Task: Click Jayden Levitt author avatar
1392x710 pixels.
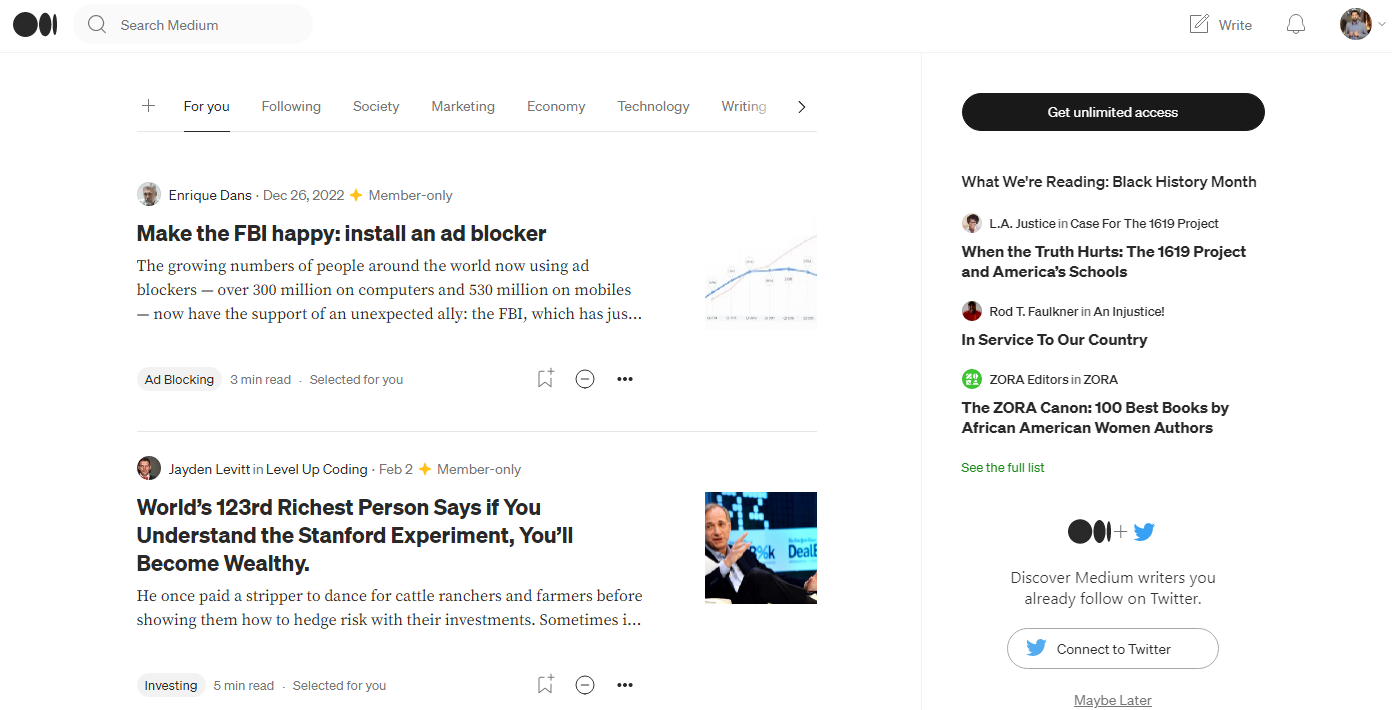Action: click(149, 468)
